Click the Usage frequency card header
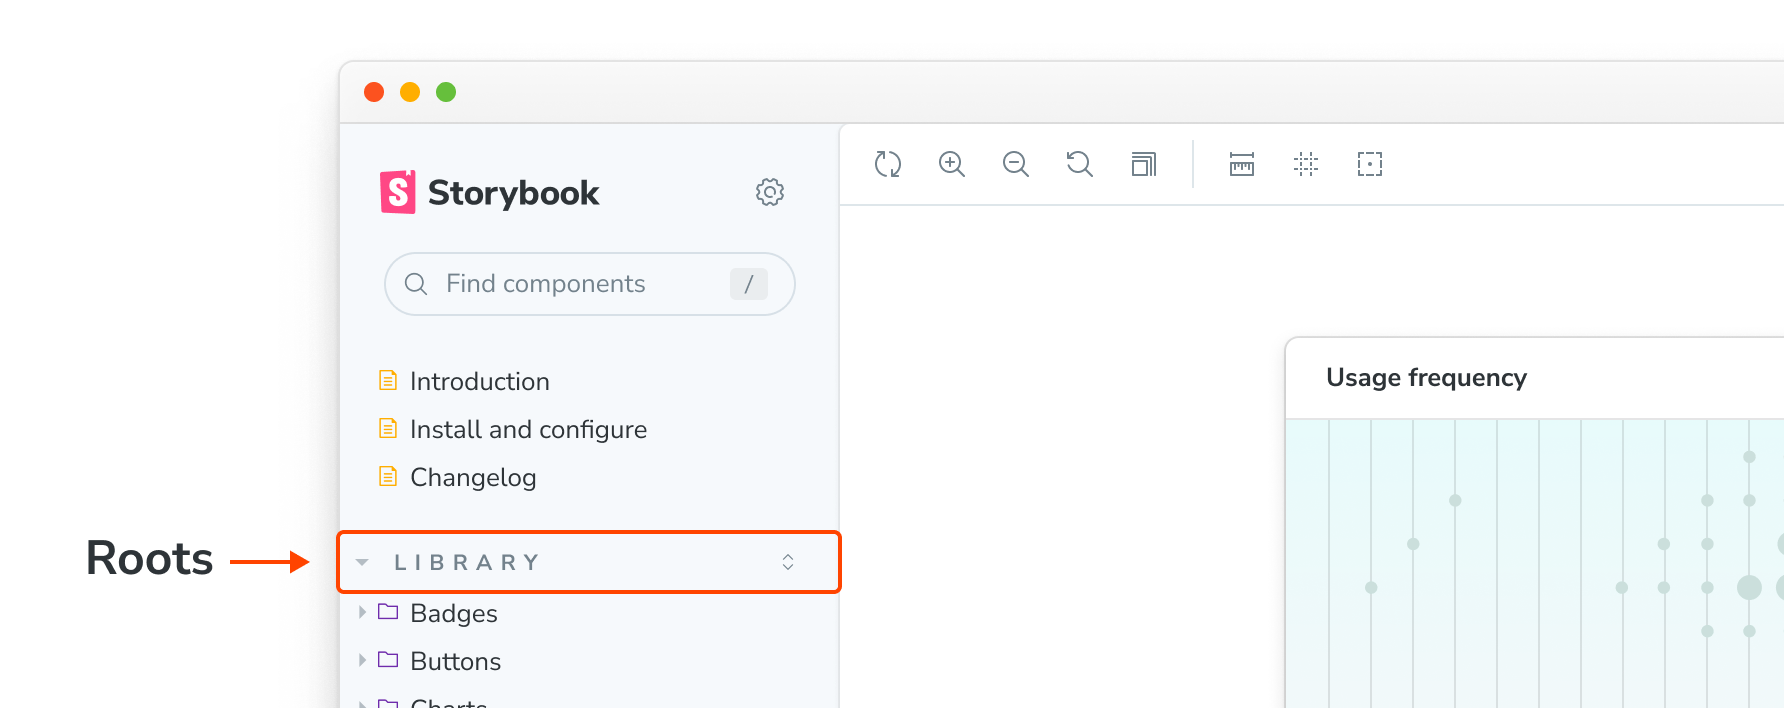Image resolution: width=1784 pixels, height=708 pixels. pyautogui.click(x=1426, y=378)
